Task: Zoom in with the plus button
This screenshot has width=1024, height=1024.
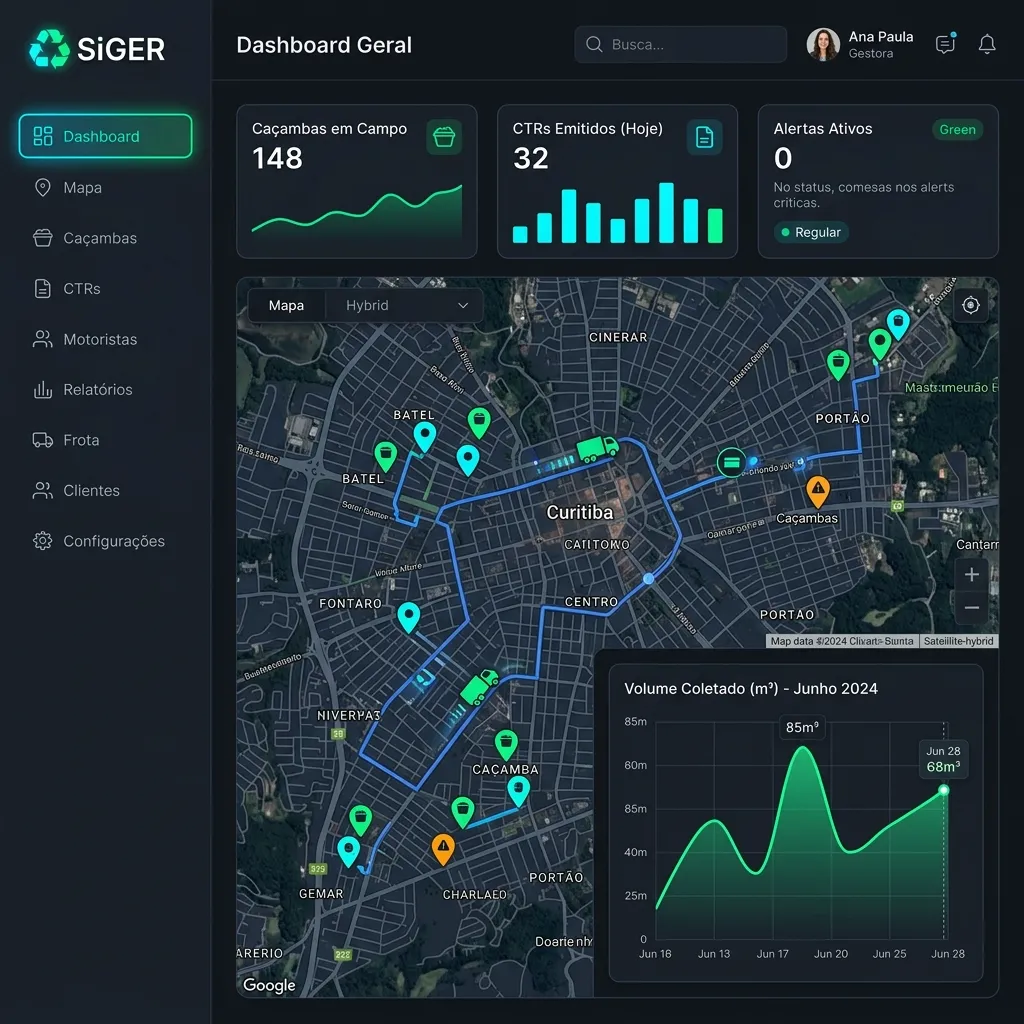Action: (x=971, y=574)
